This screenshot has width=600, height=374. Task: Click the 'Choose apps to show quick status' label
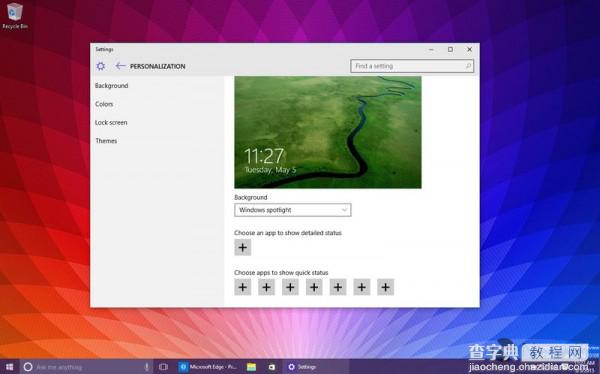281,273
